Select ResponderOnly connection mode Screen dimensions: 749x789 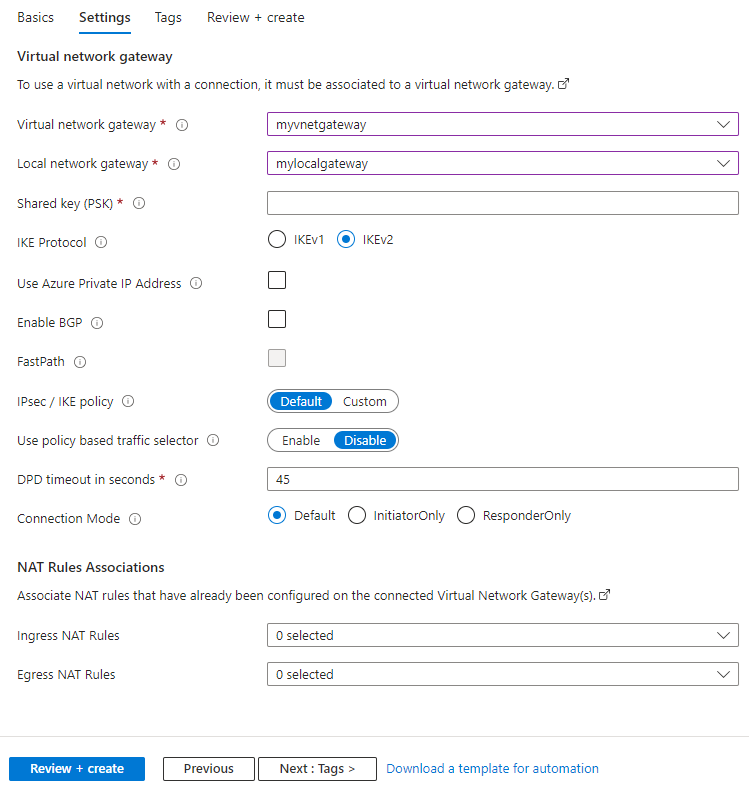click(x=466, y=516)
